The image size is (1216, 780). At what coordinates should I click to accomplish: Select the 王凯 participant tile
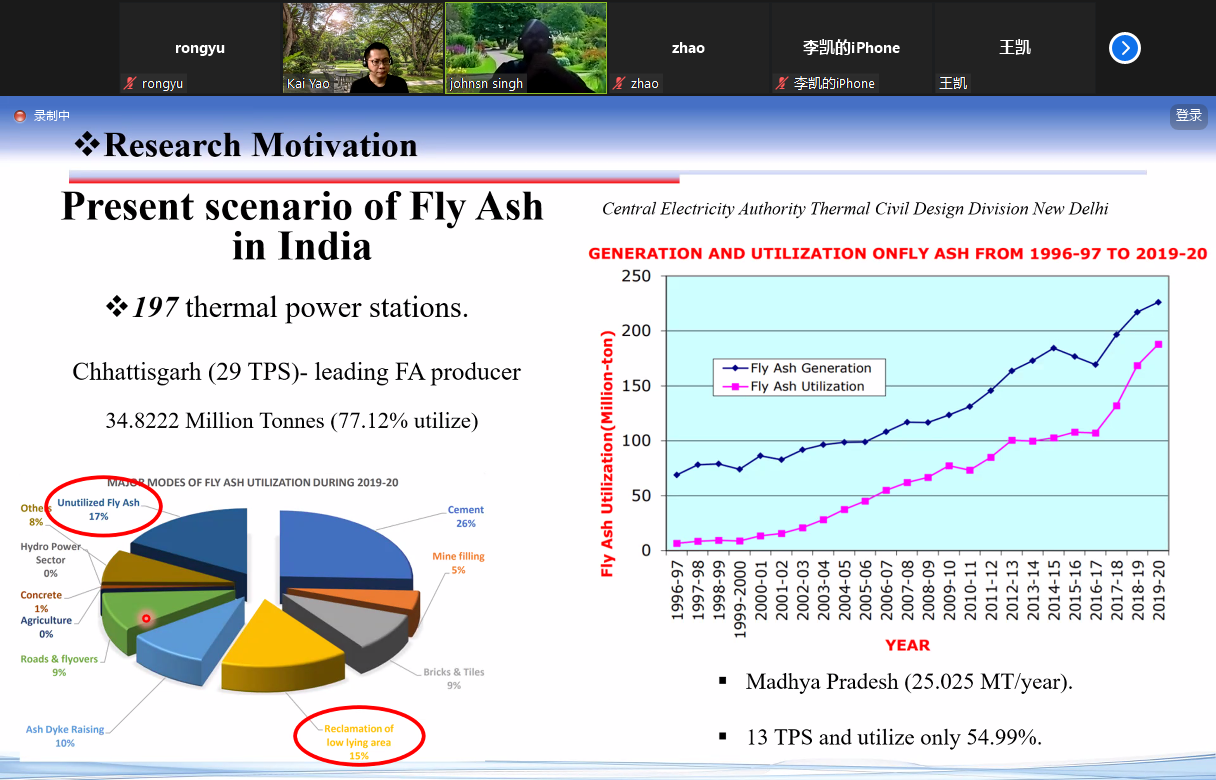click(1015, 48)
